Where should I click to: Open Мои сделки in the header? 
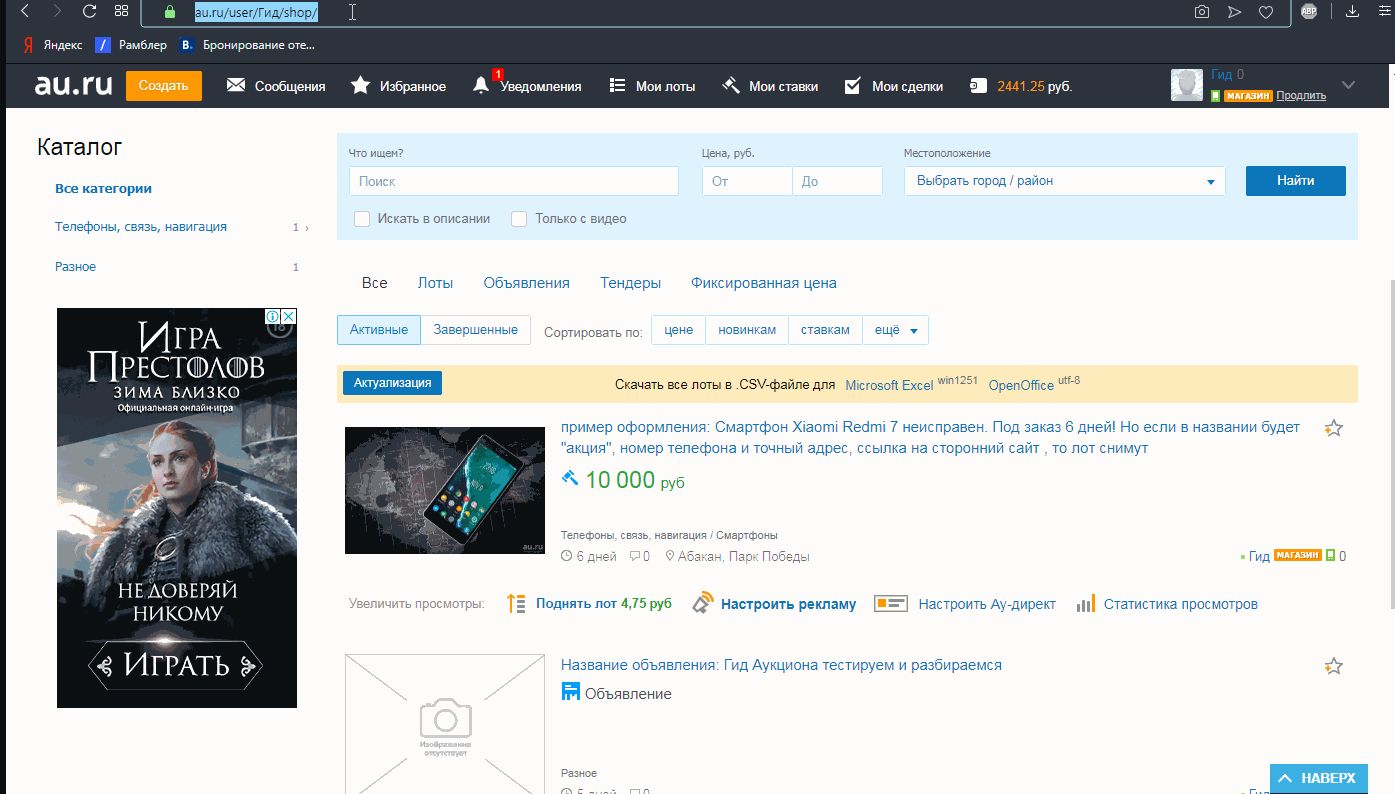tap(893, 86)
